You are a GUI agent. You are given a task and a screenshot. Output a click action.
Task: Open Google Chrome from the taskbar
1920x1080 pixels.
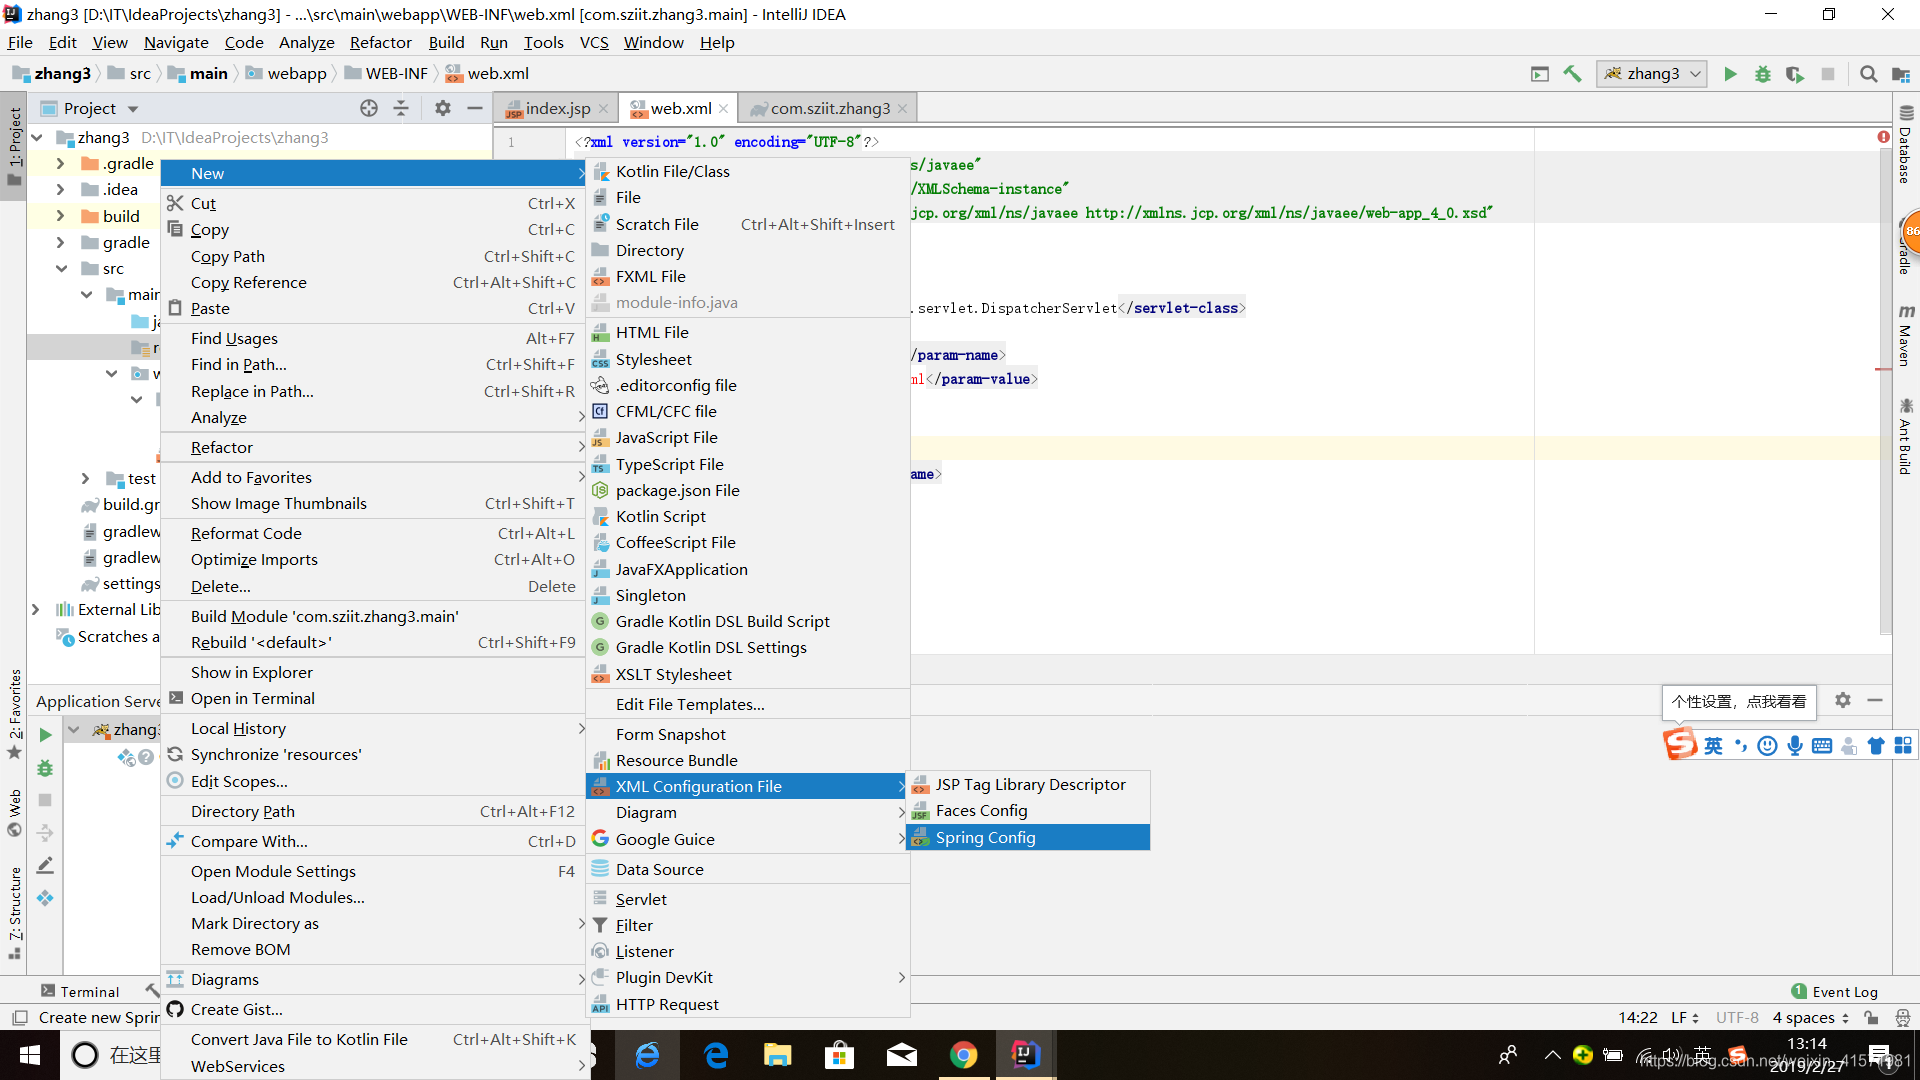pyautogui.click(x=963, y=1055)
